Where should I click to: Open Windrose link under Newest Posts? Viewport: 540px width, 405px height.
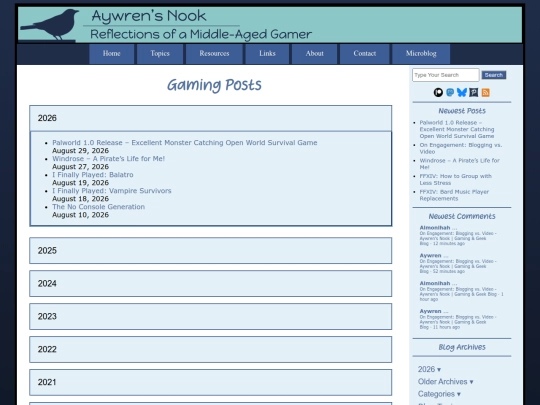point(459,164)
